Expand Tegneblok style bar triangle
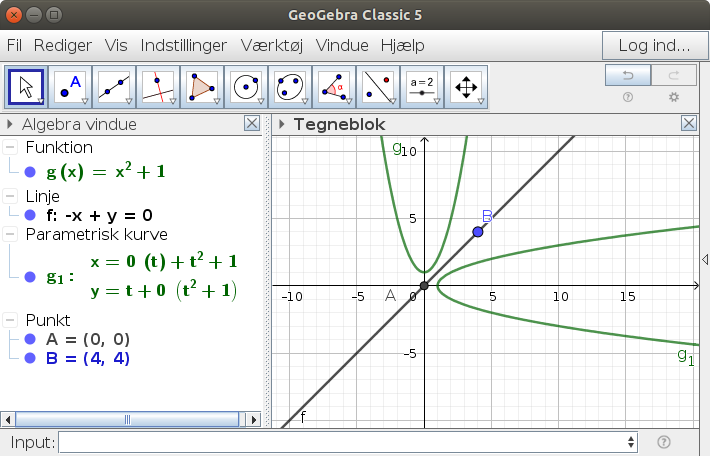This screenshot has width=710, height=456. 282,124
